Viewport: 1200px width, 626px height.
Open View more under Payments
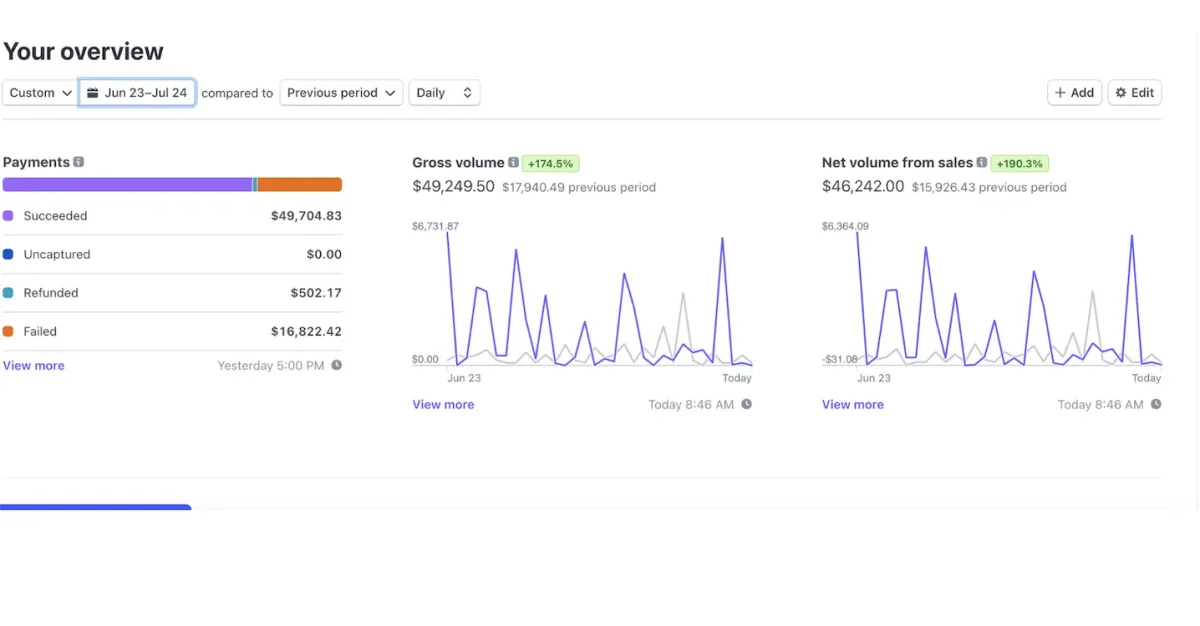click(34, 366)
